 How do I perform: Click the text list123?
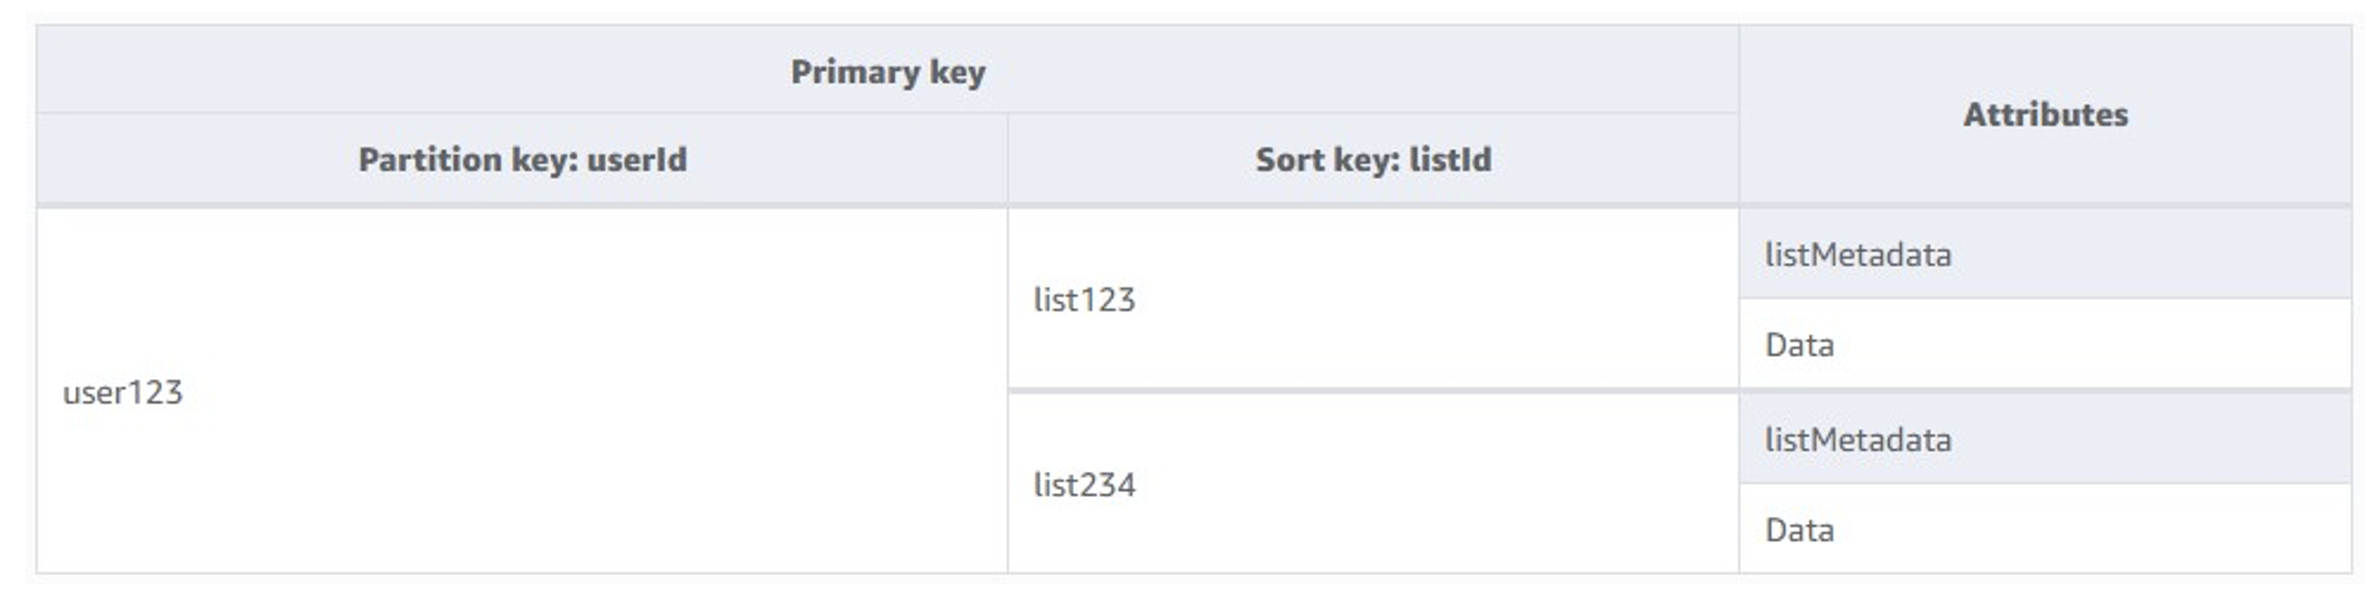[1084, 299]
